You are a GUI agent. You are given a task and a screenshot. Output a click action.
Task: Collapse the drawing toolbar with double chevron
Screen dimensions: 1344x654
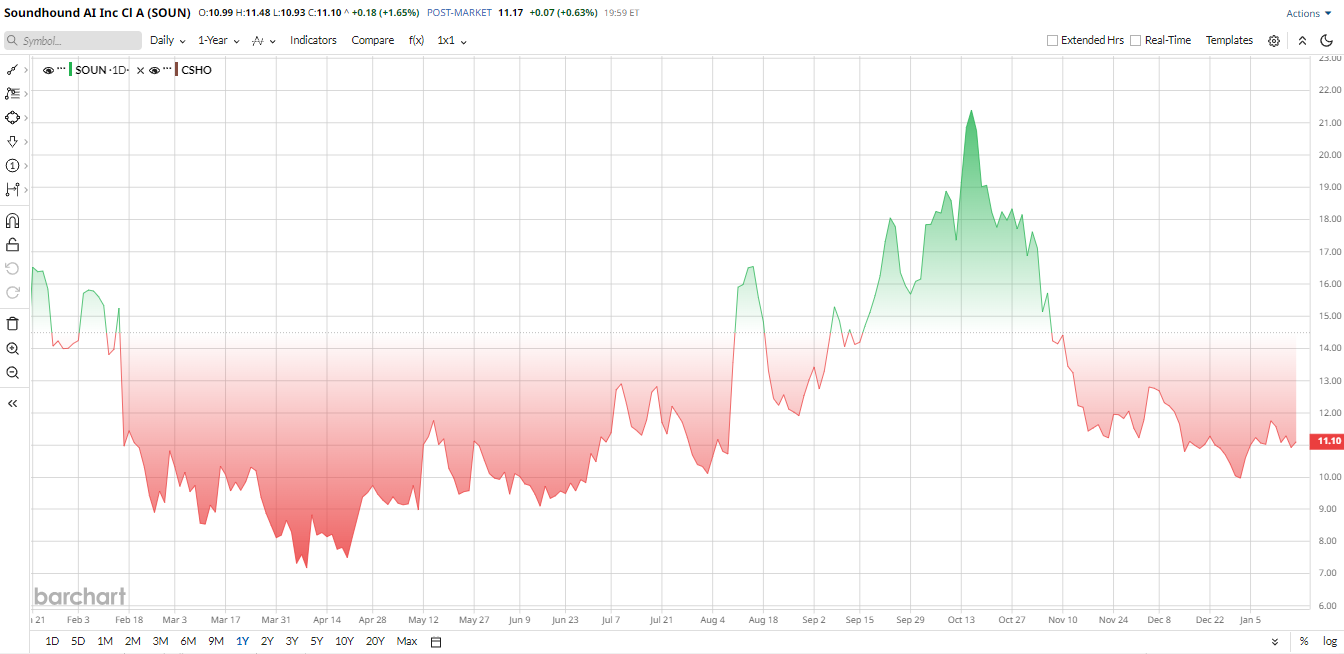coord(13,403)
